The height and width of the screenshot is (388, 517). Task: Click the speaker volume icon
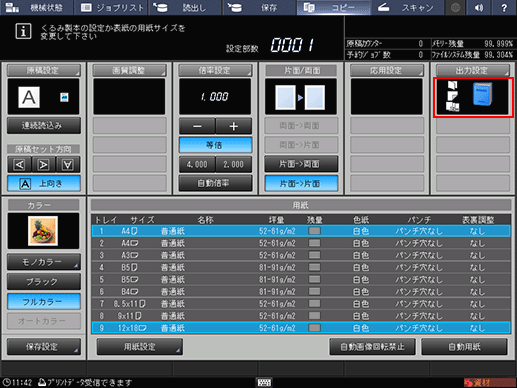pos(479,8)
